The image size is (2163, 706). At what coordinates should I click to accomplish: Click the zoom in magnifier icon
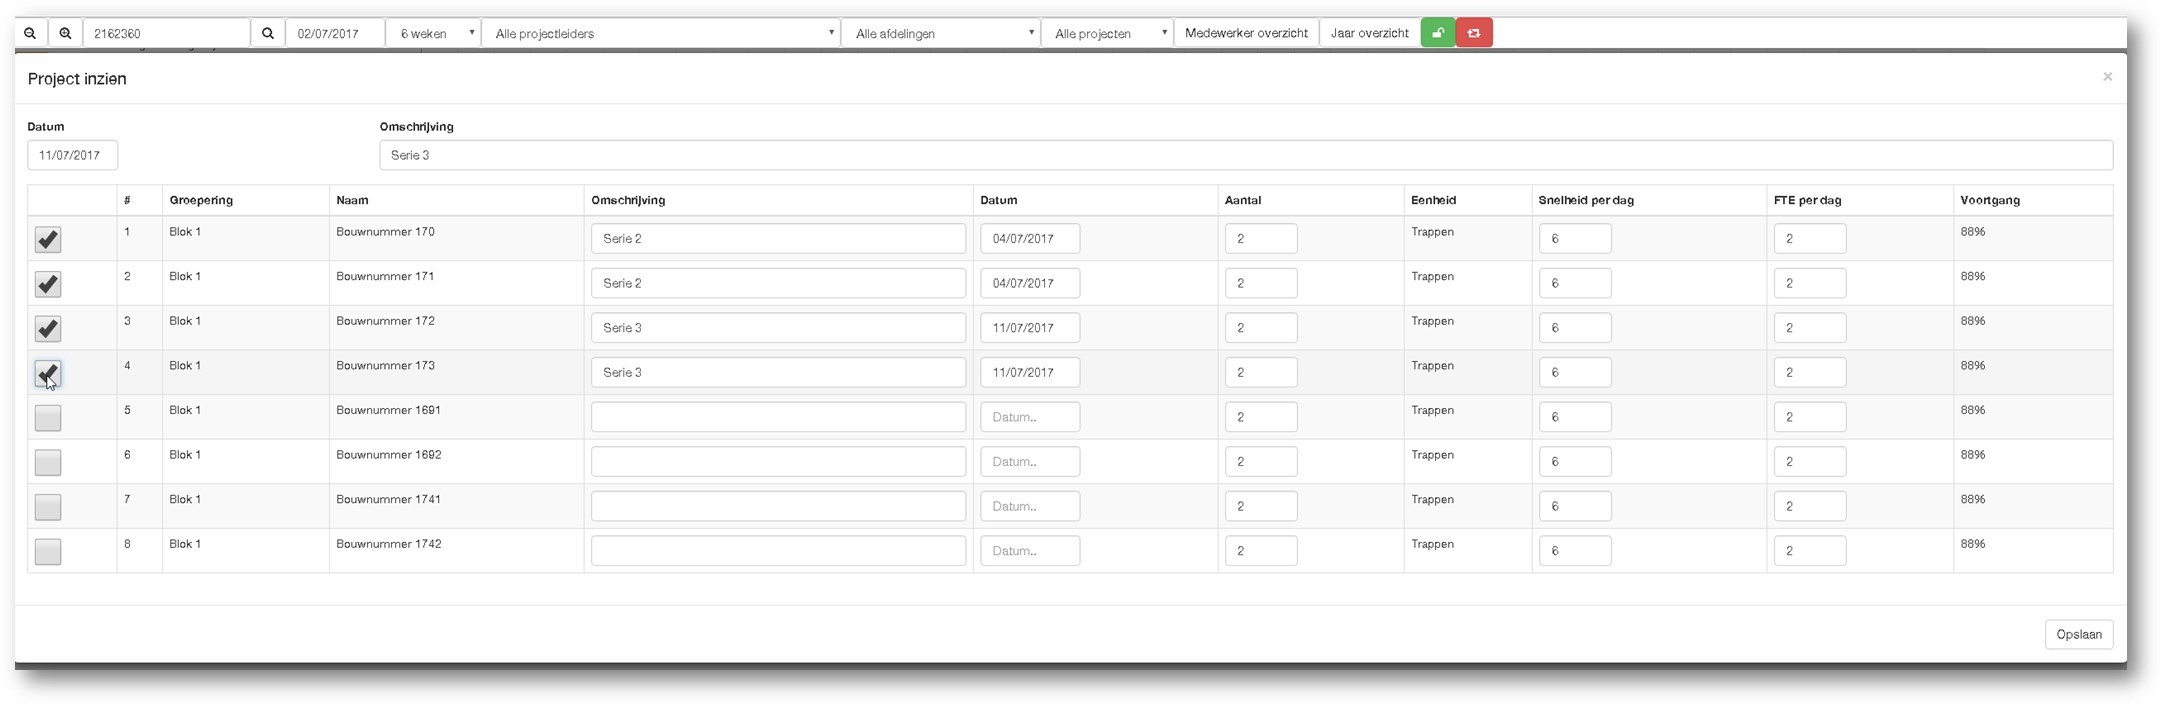pos(65,33)
